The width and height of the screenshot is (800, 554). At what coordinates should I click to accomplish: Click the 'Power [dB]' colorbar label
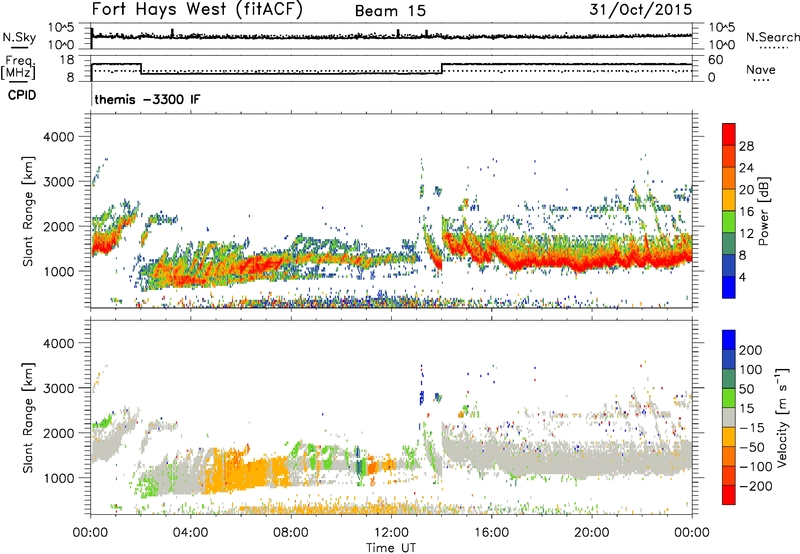pos(764,211)
